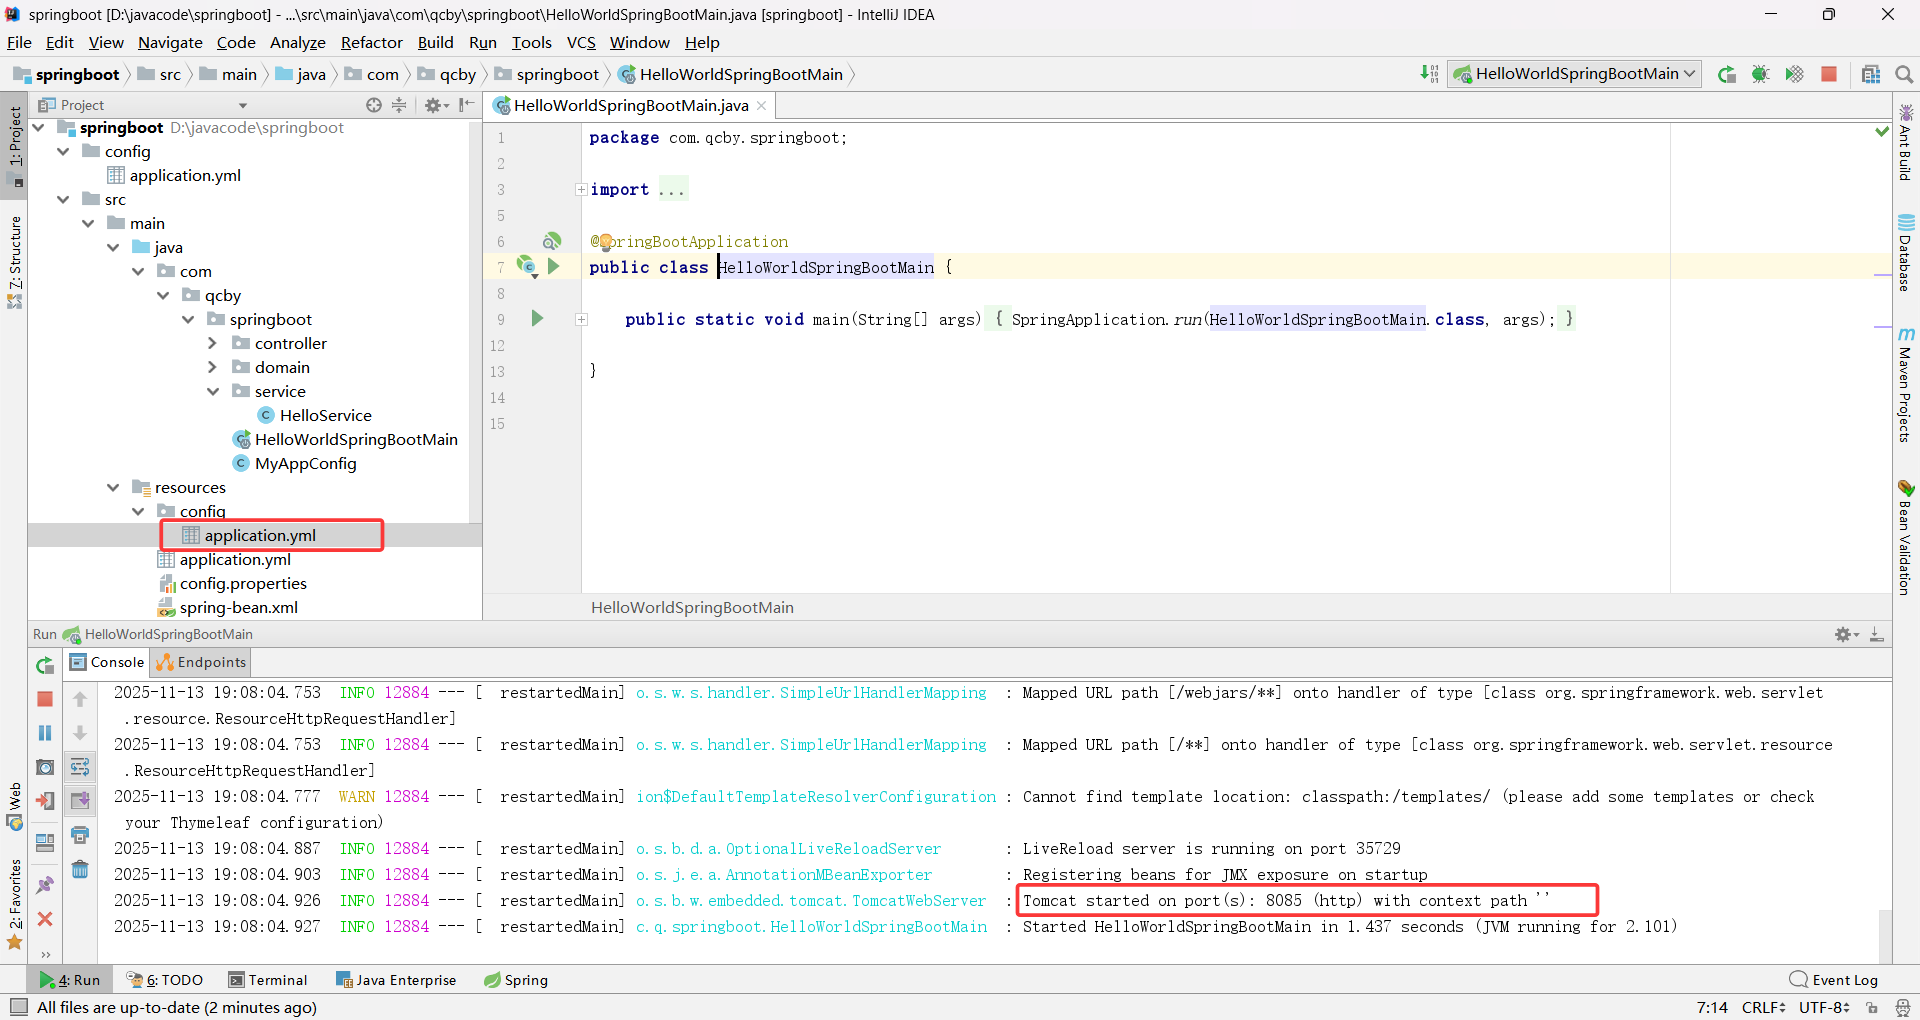Start debugging with the green bug icon
This screenshot has width=1920, height=1020.
point(1761,74)
